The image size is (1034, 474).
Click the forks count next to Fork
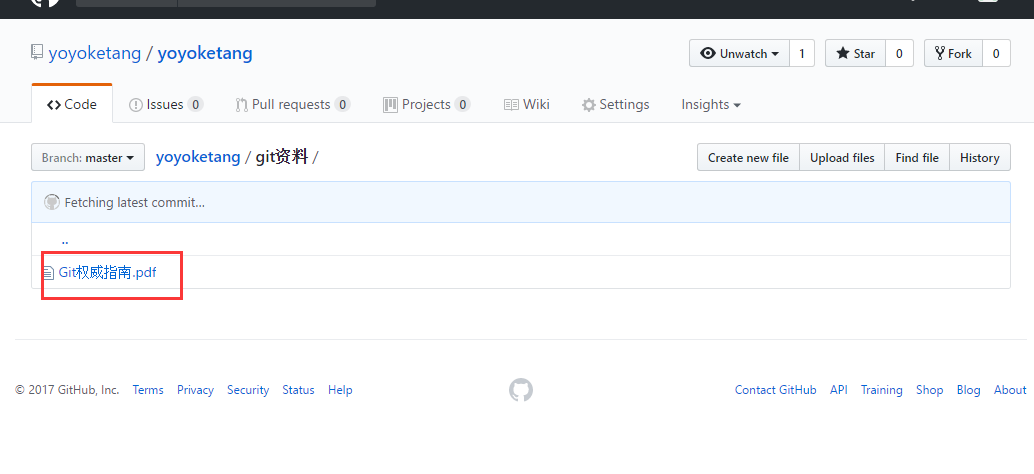[996, 53]
